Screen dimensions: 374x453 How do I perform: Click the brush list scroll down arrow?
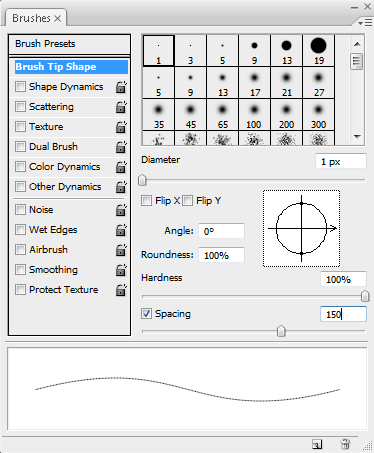(x=357, y=136)
